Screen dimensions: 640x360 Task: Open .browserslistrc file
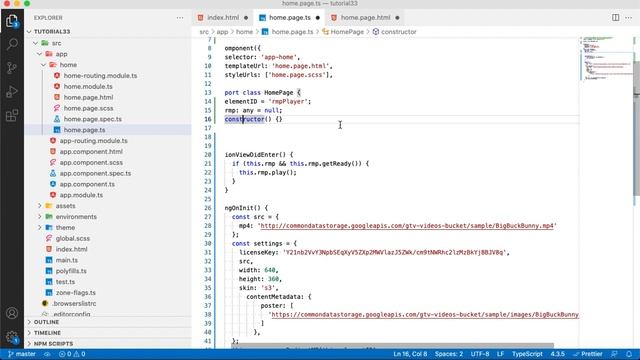[x=74, y=303]
